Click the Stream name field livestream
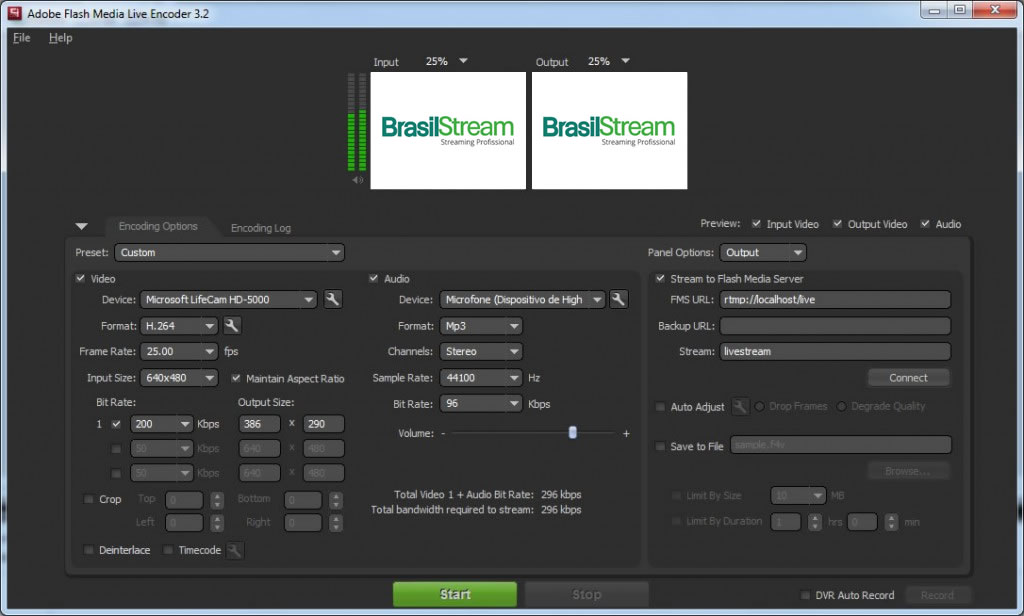 click(x=835, y=351)
